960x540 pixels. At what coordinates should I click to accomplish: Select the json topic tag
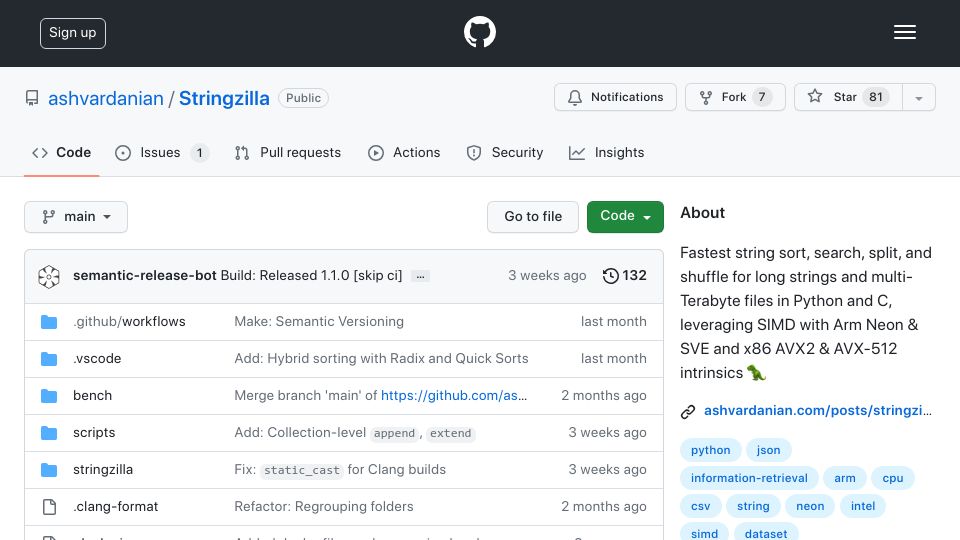768,450
